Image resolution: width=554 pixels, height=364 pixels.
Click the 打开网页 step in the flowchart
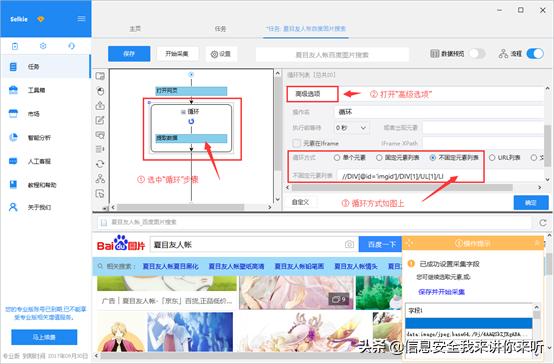coord(191,91)
